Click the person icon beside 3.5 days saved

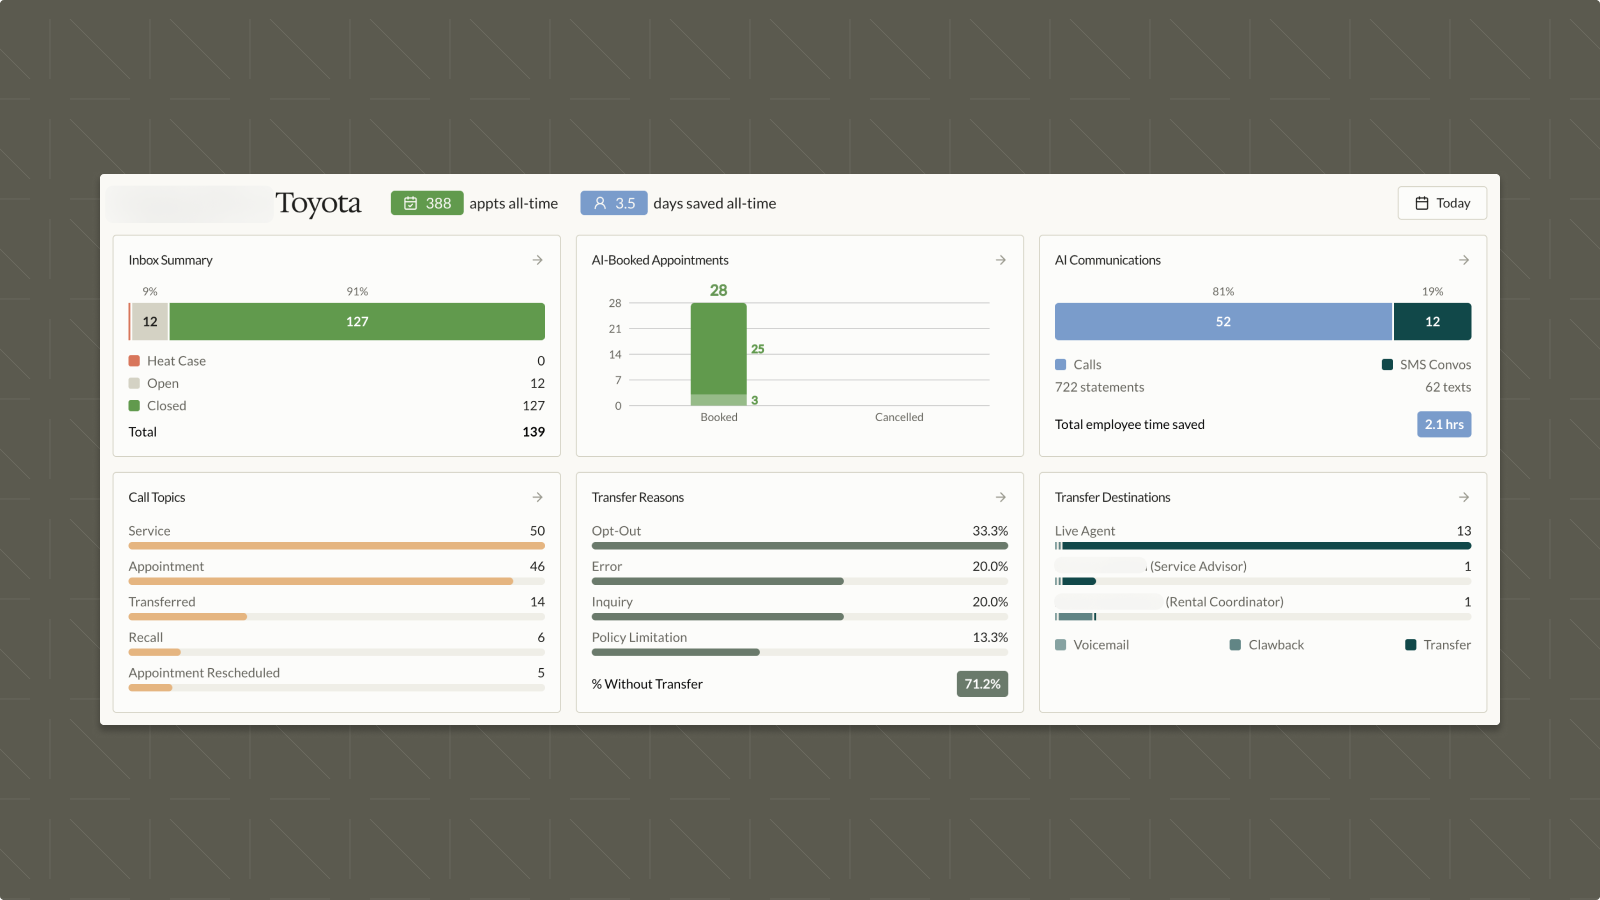pyautogui.click(x=599, y=203)
